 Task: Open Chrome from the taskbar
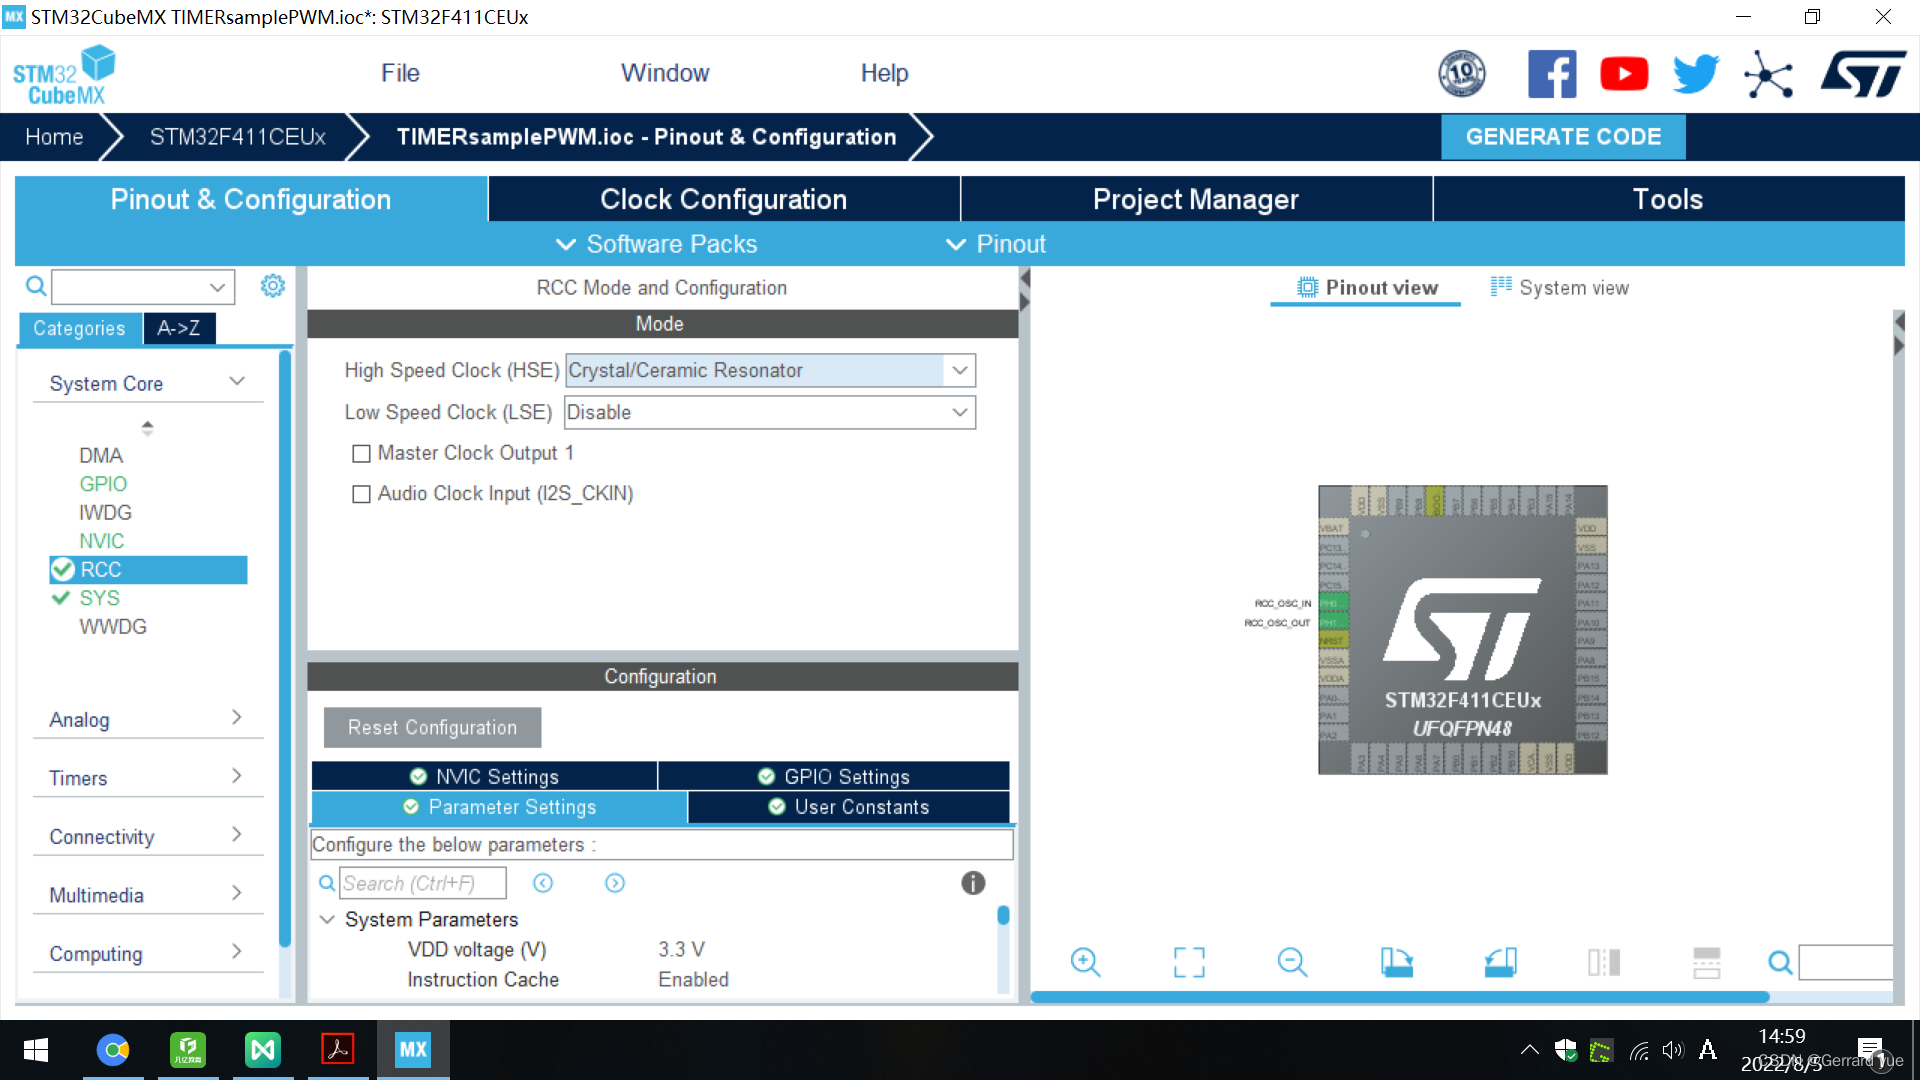coord(113,1049)
